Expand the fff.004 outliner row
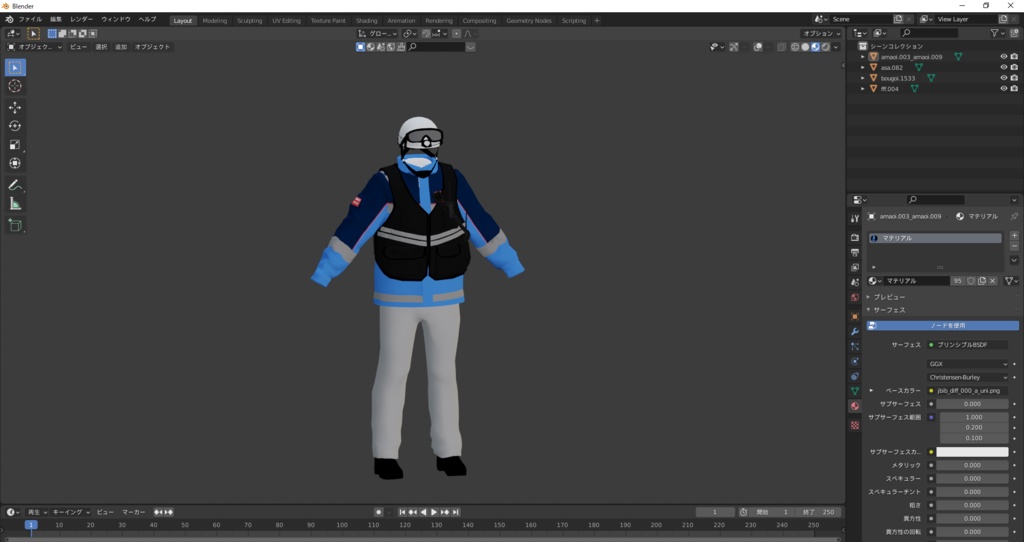1024x542 pixels. click(x=863, y=88)
